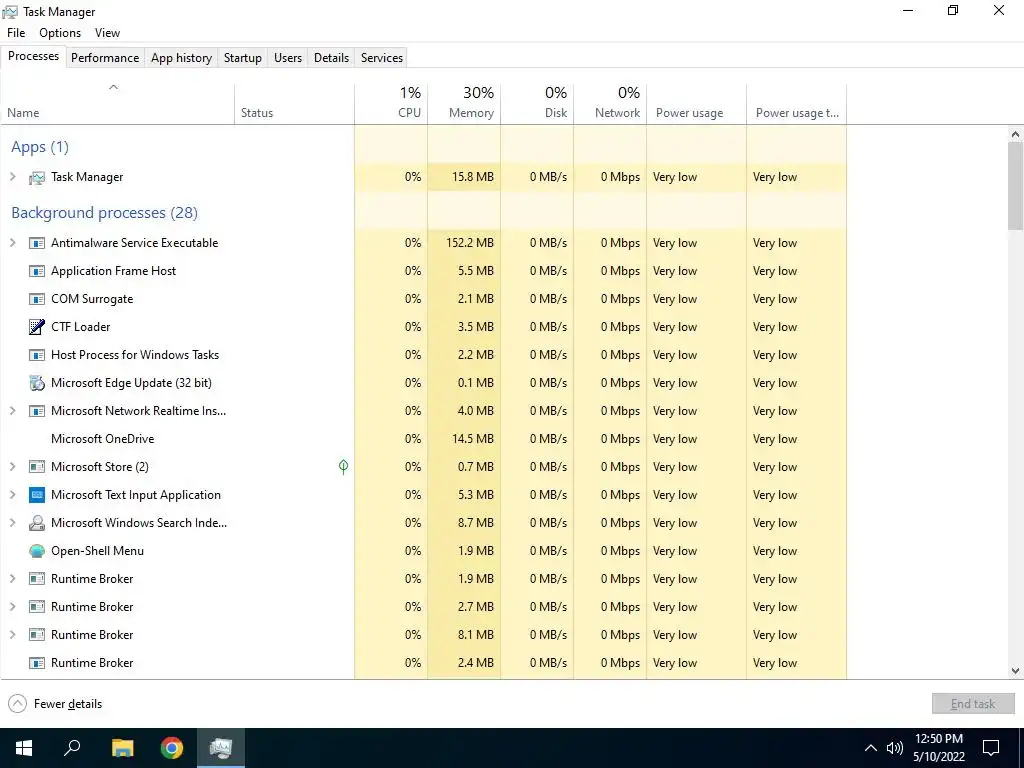
Task: Open File Explorer from the taskbar
Action: (x=122, y=748)
